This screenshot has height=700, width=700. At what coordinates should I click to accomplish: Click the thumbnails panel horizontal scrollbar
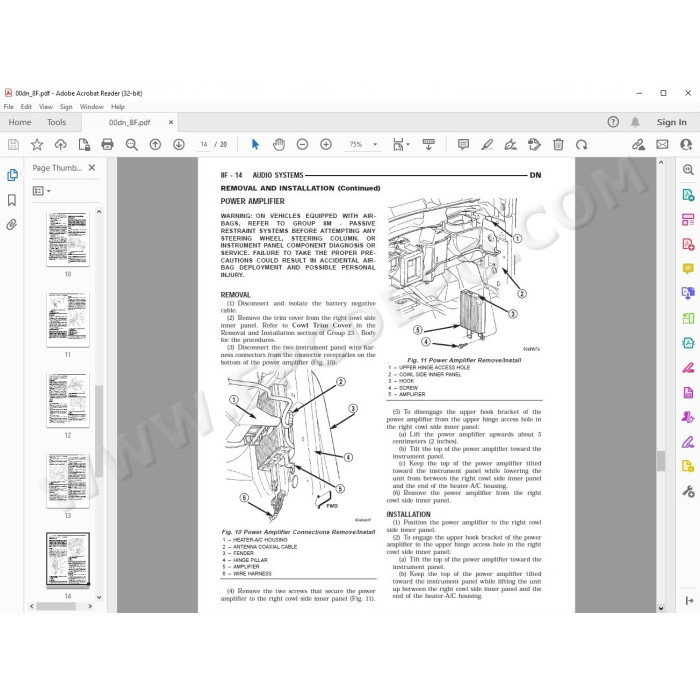56,606
